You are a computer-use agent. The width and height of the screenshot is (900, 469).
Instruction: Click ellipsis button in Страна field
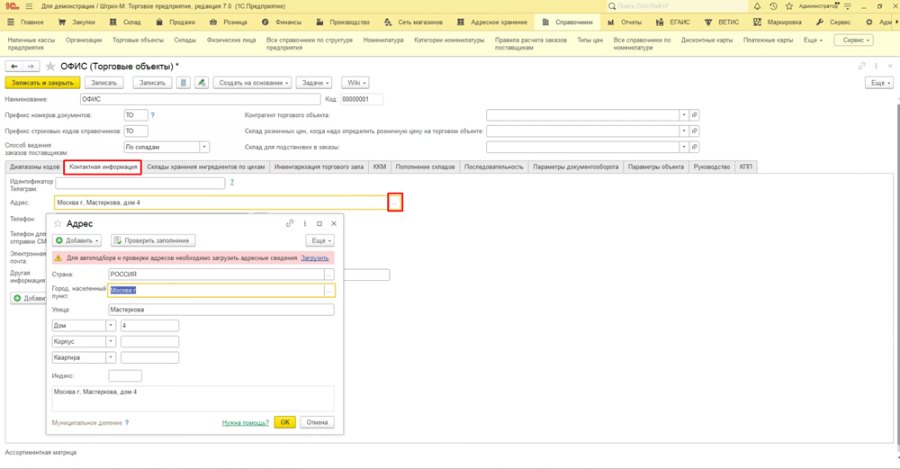click(329, 274)
